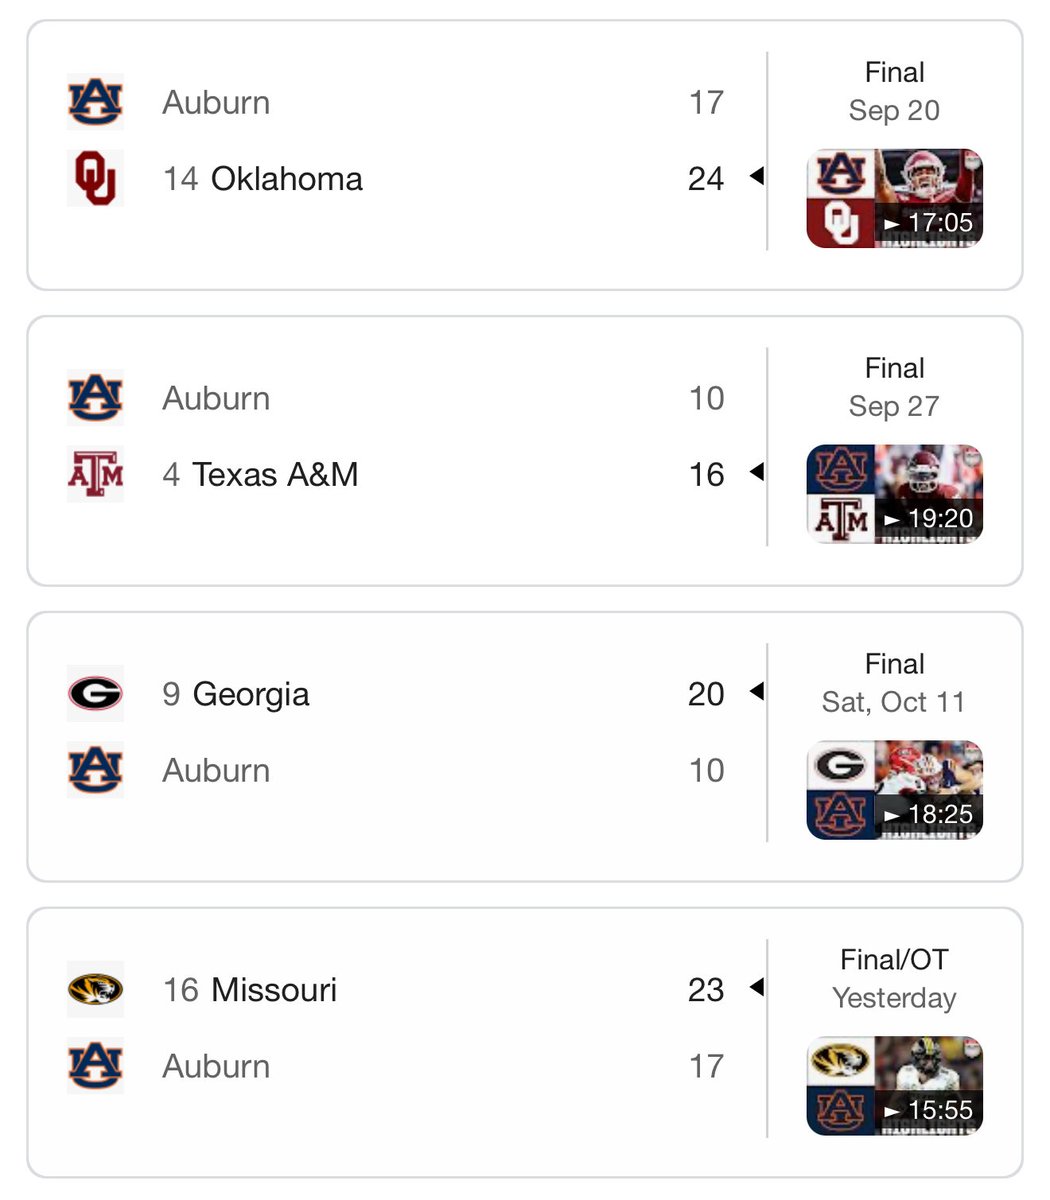Open the 9 Georgia team name
This screenshot has width=1050, height=1200.
click(x=236, y=694)
